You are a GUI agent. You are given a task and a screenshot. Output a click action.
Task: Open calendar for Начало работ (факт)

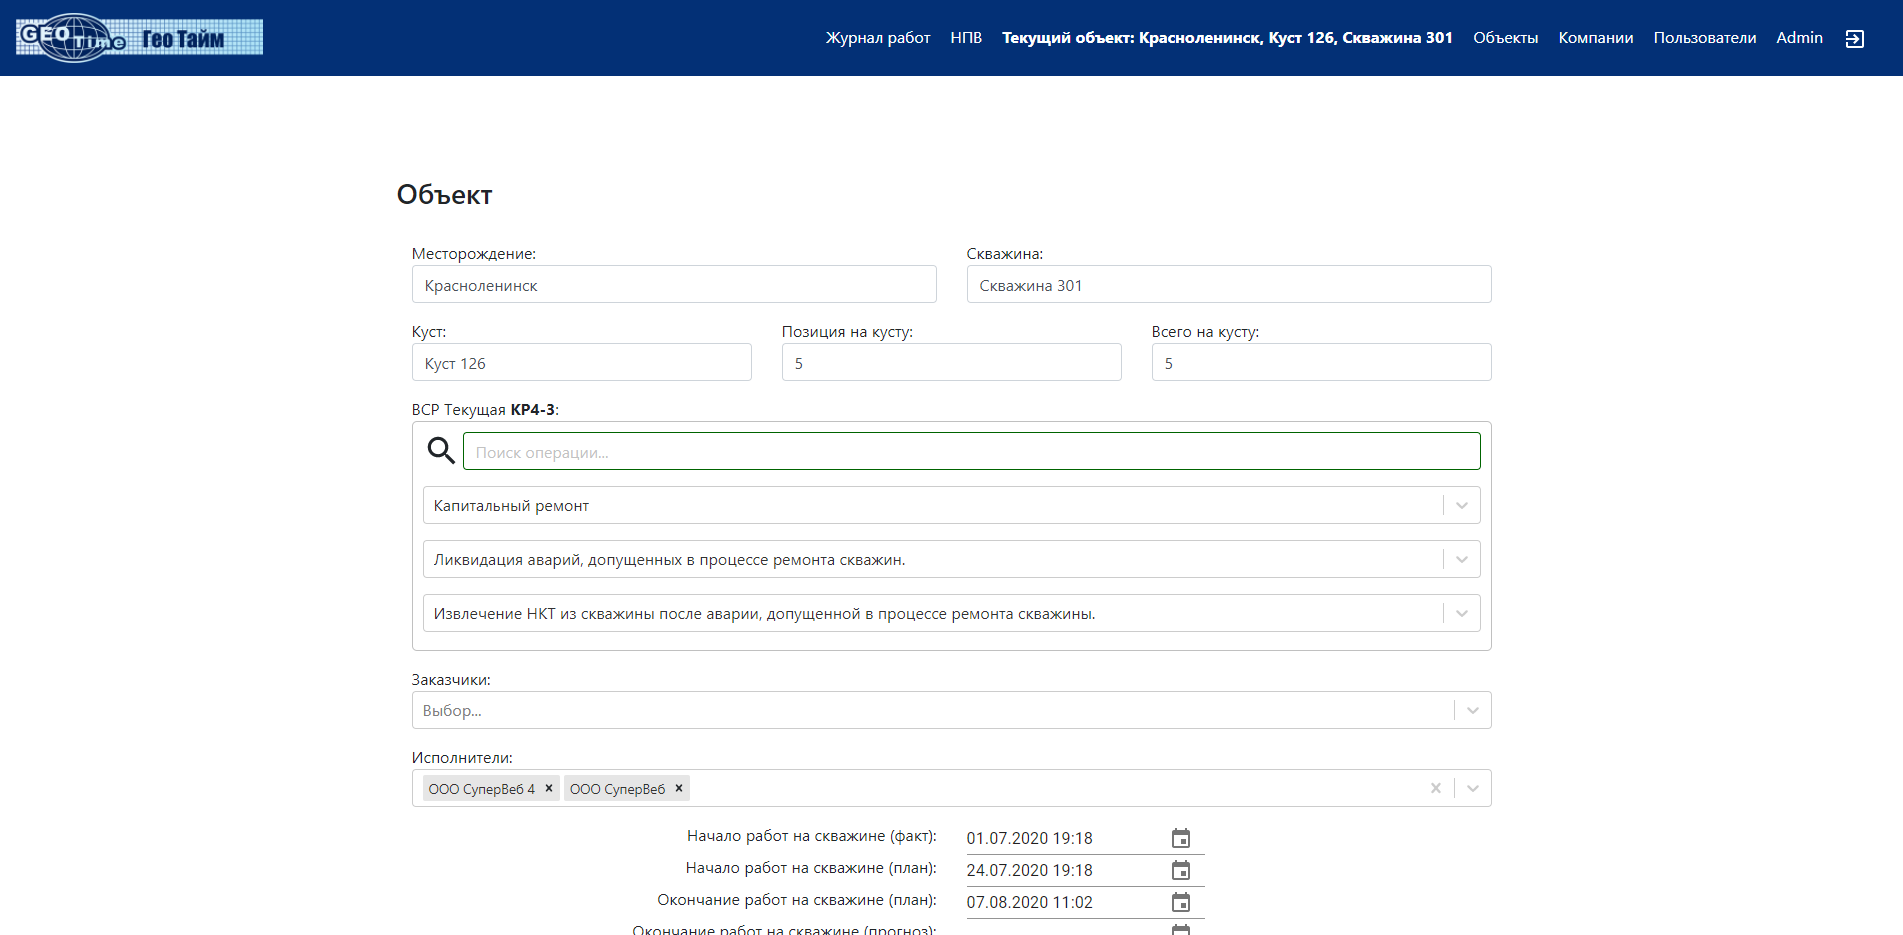[x=1181, y=838]
